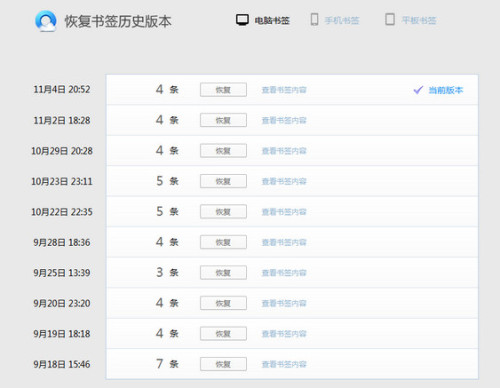View bookmark contents for 11月4日 20:52
500x388 pixels.
pyautogui.click(x=284, y=90)
